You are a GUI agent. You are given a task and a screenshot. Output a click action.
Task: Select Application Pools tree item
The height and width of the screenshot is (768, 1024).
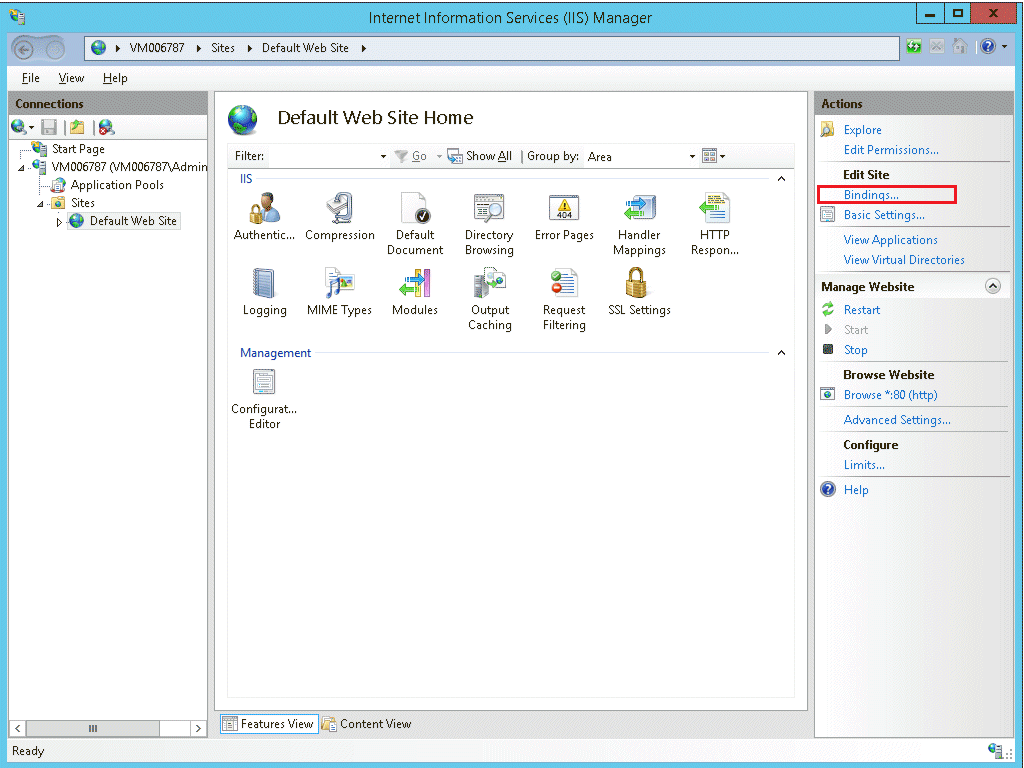117,185
